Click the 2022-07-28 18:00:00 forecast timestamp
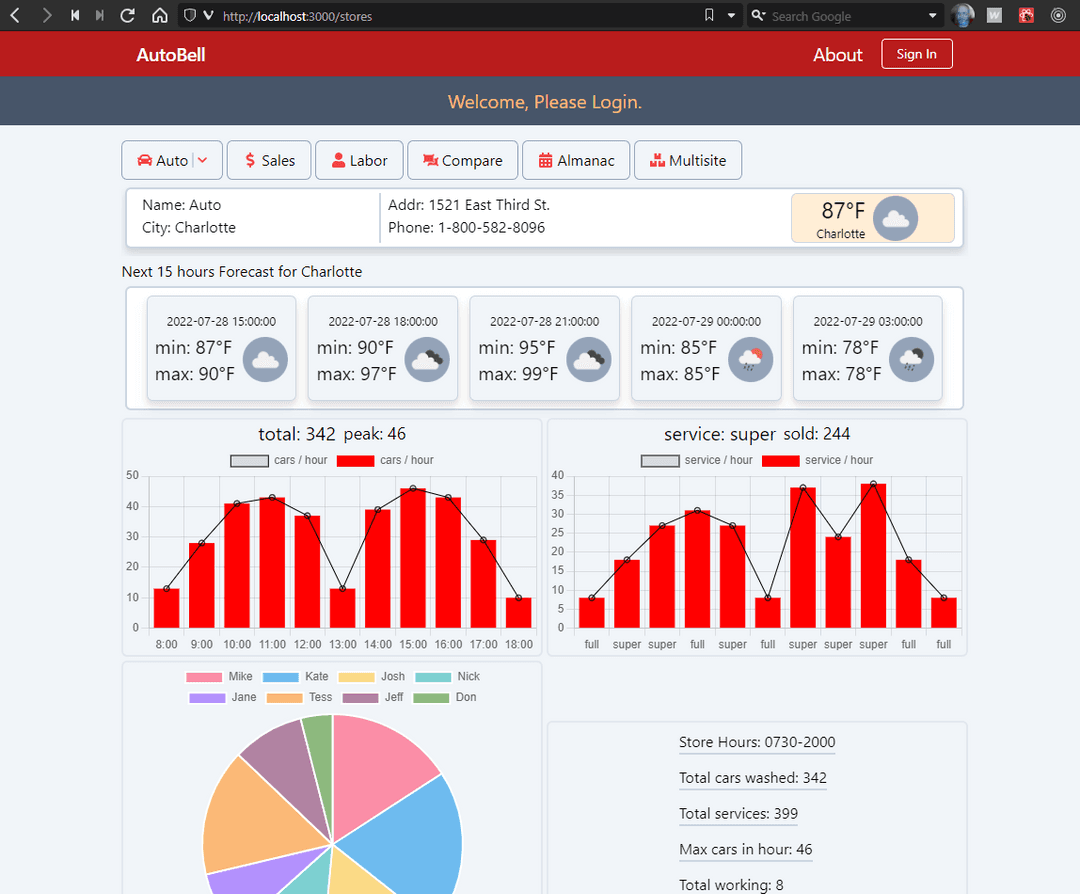This screenshot has height=894, width=1080. [x=383, y=322]
